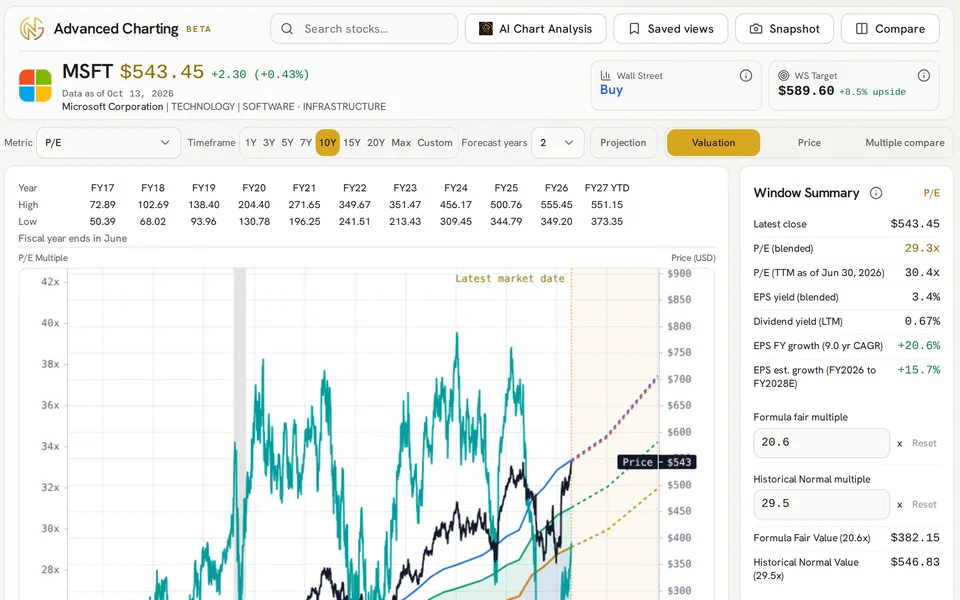Reset the Formula fair multiple
Viewport: 960px width, 600px height.
(x=924, y=443)
